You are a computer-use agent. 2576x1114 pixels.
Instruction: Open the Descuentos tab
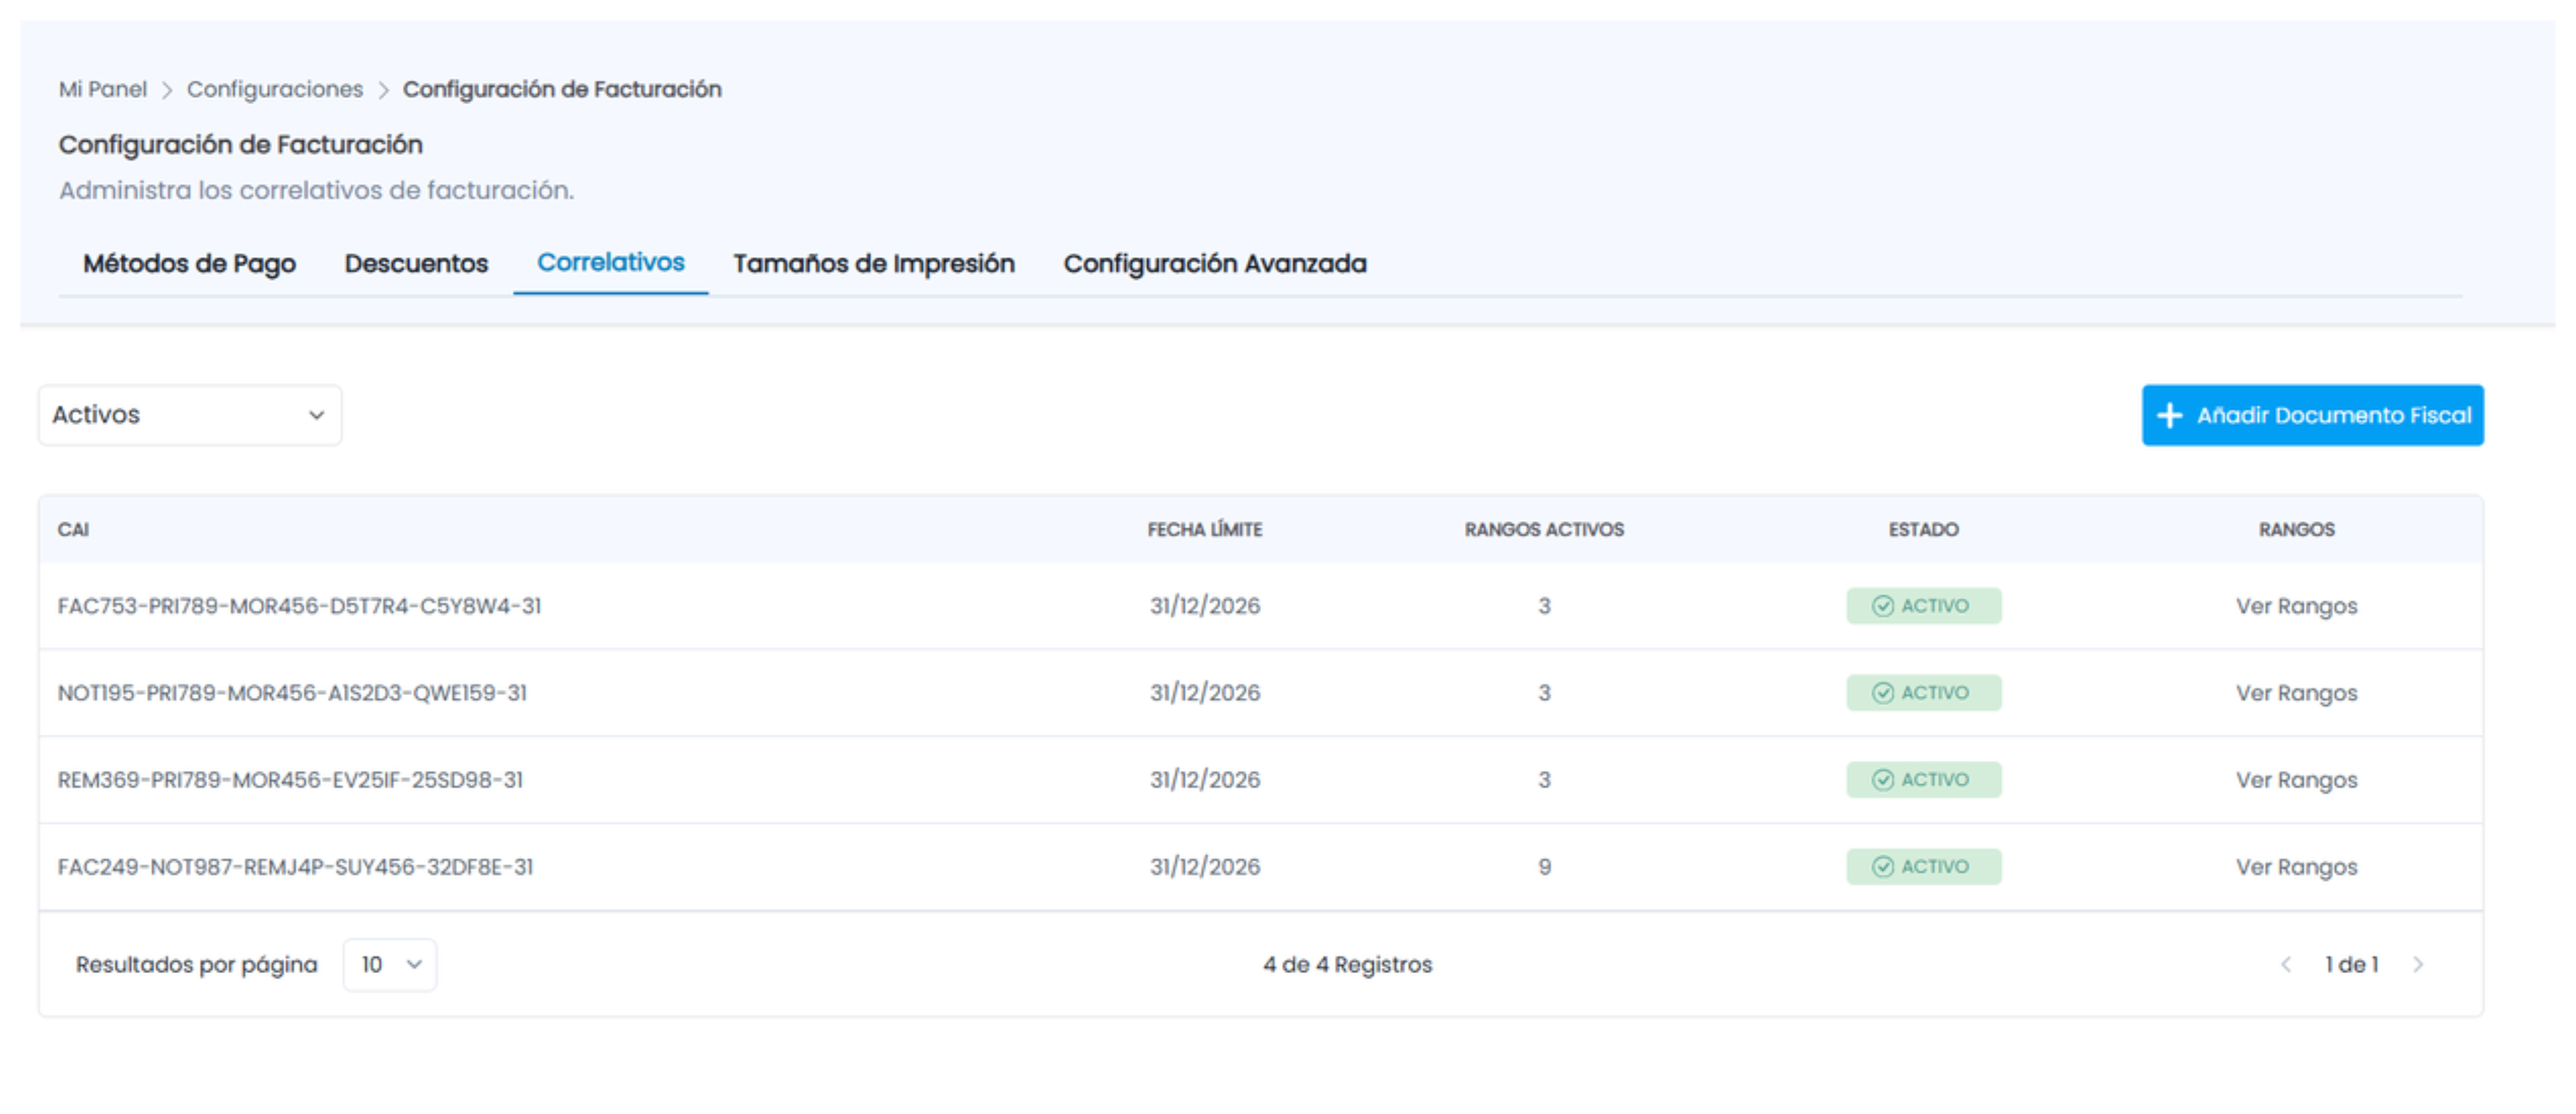click(416, 264)
